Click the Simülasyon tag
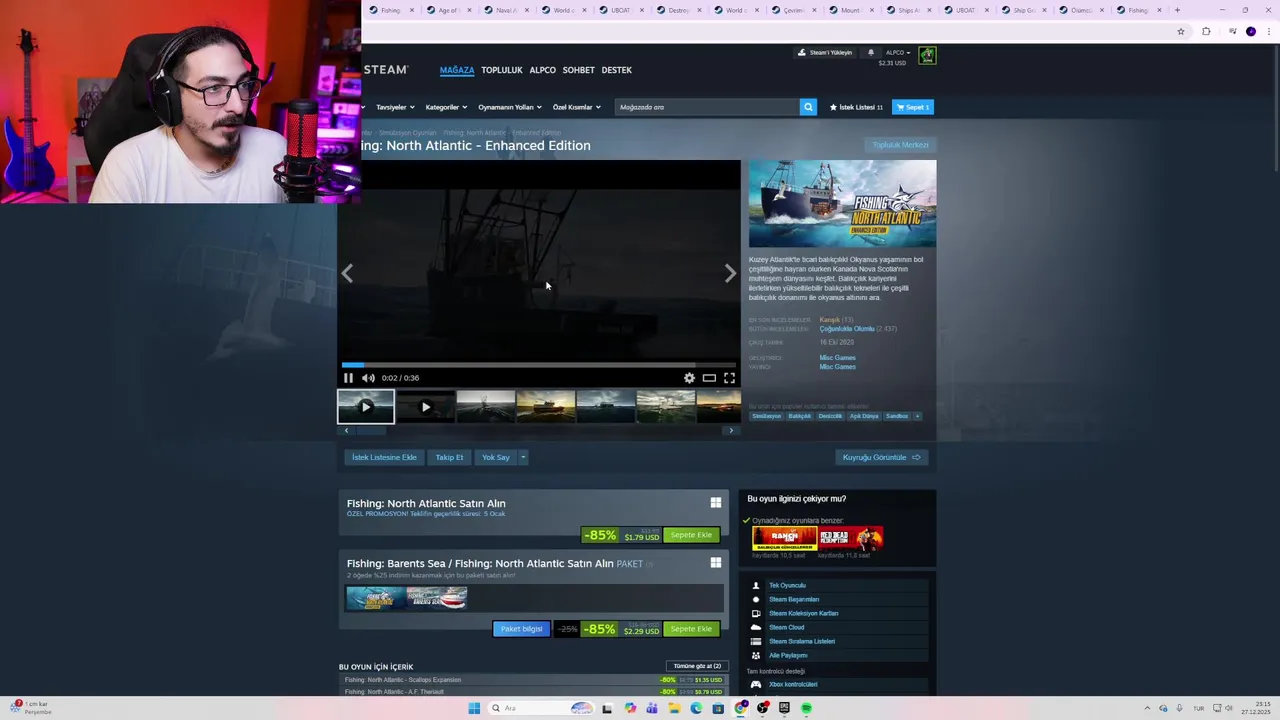The image size is (1280, 720). click(767, 416)
